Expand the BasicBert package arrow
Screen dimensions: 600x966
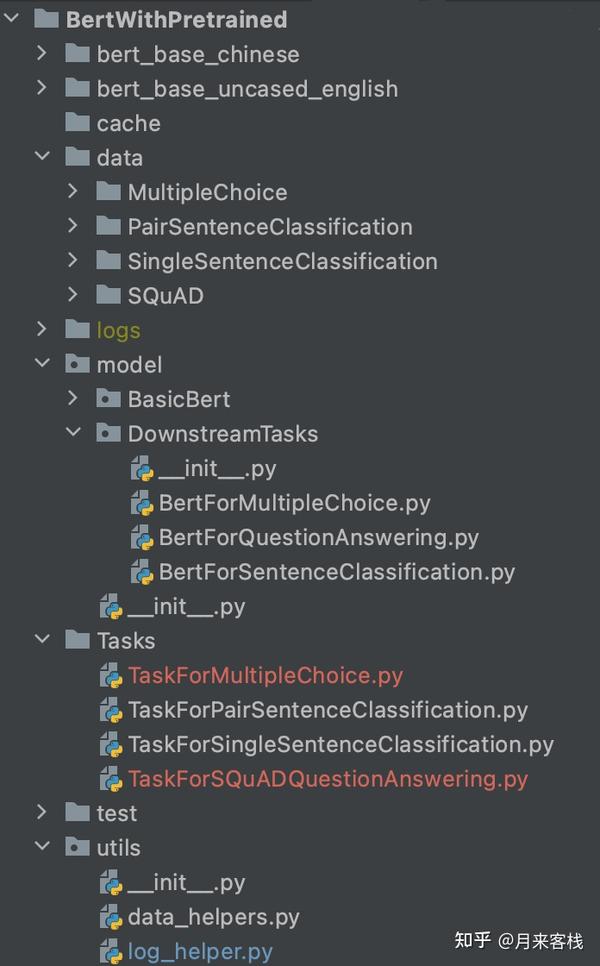coord(72,399)
